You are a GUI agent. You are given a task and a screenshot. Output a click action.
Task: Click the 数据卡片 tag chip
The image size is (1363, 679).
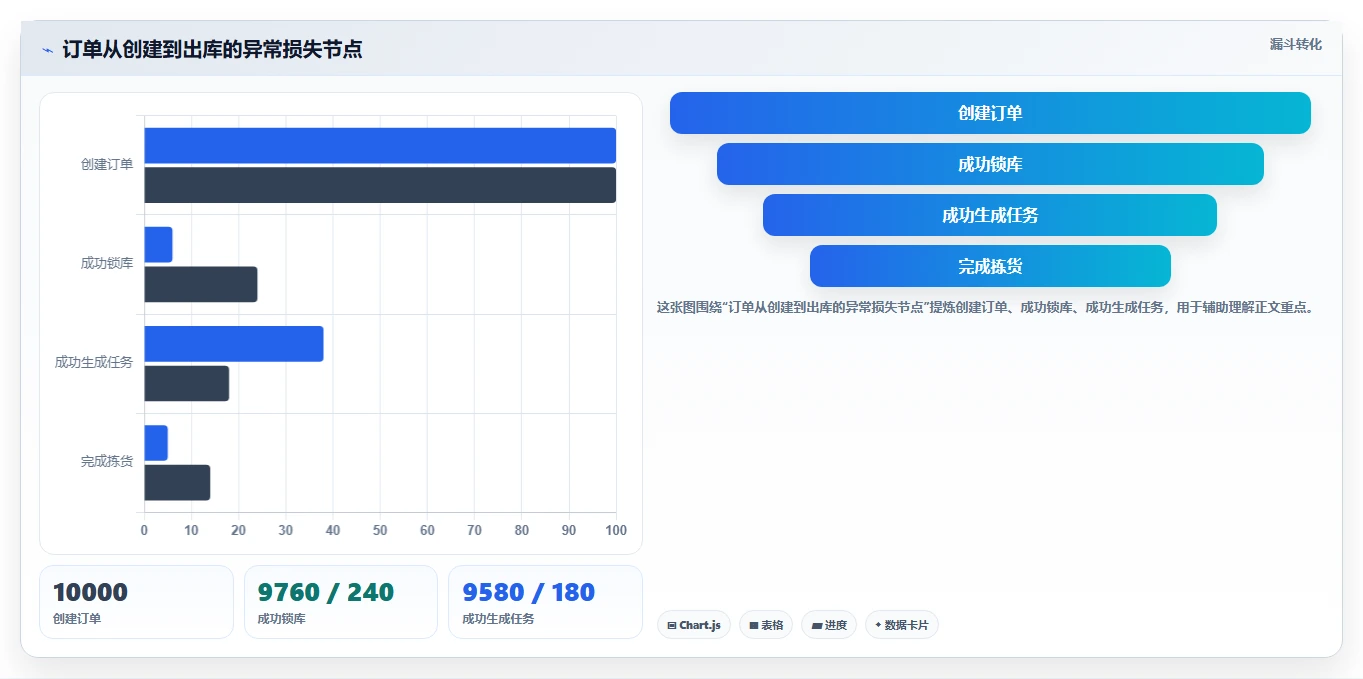[902, 625]
